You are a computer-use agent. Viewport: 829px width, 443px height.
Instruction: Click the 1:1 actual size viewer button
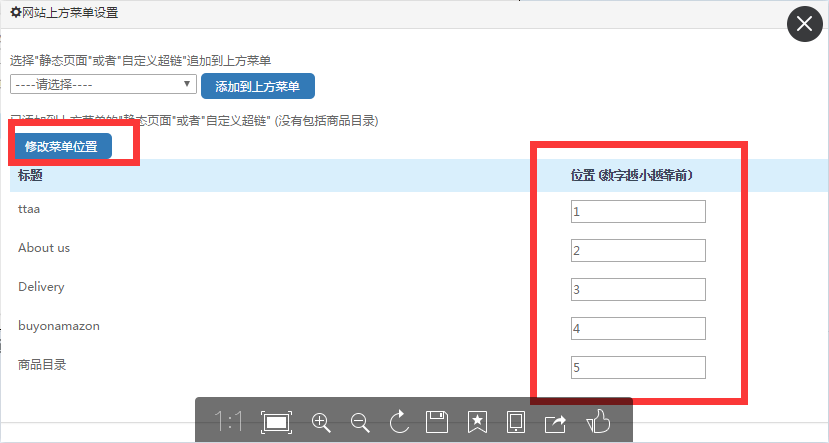pos(228,422)
